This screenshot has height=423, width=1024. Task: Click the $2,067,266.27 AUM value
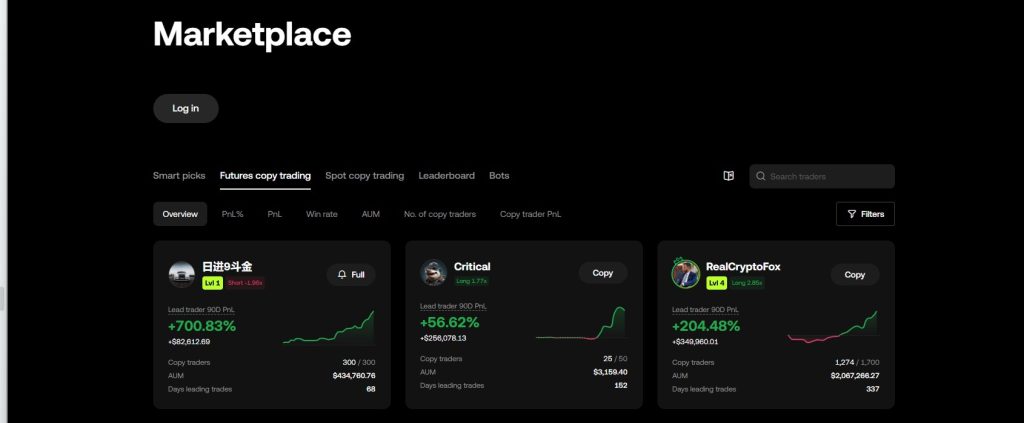click(855, 375)
